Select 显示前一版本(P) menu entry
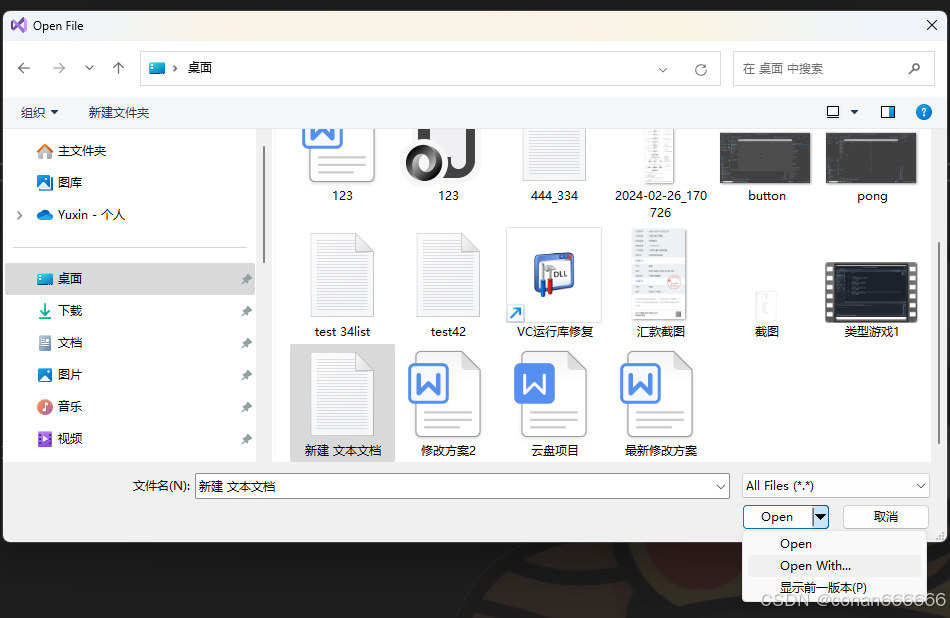Screen dimensions: 950x618 point(822,587)
